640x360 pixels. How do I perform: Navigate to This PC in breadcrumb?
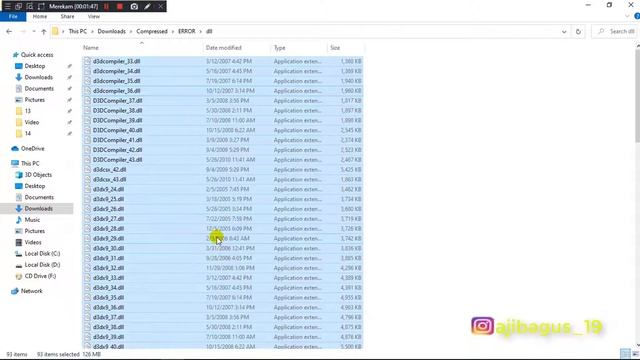coord(78,31)
